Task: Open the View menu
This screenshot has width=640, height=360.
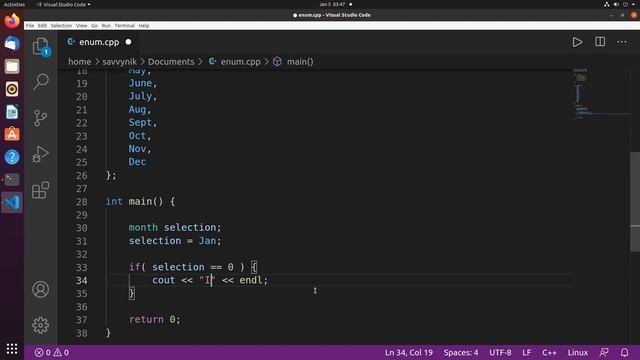Action: (x=82, y=25)
